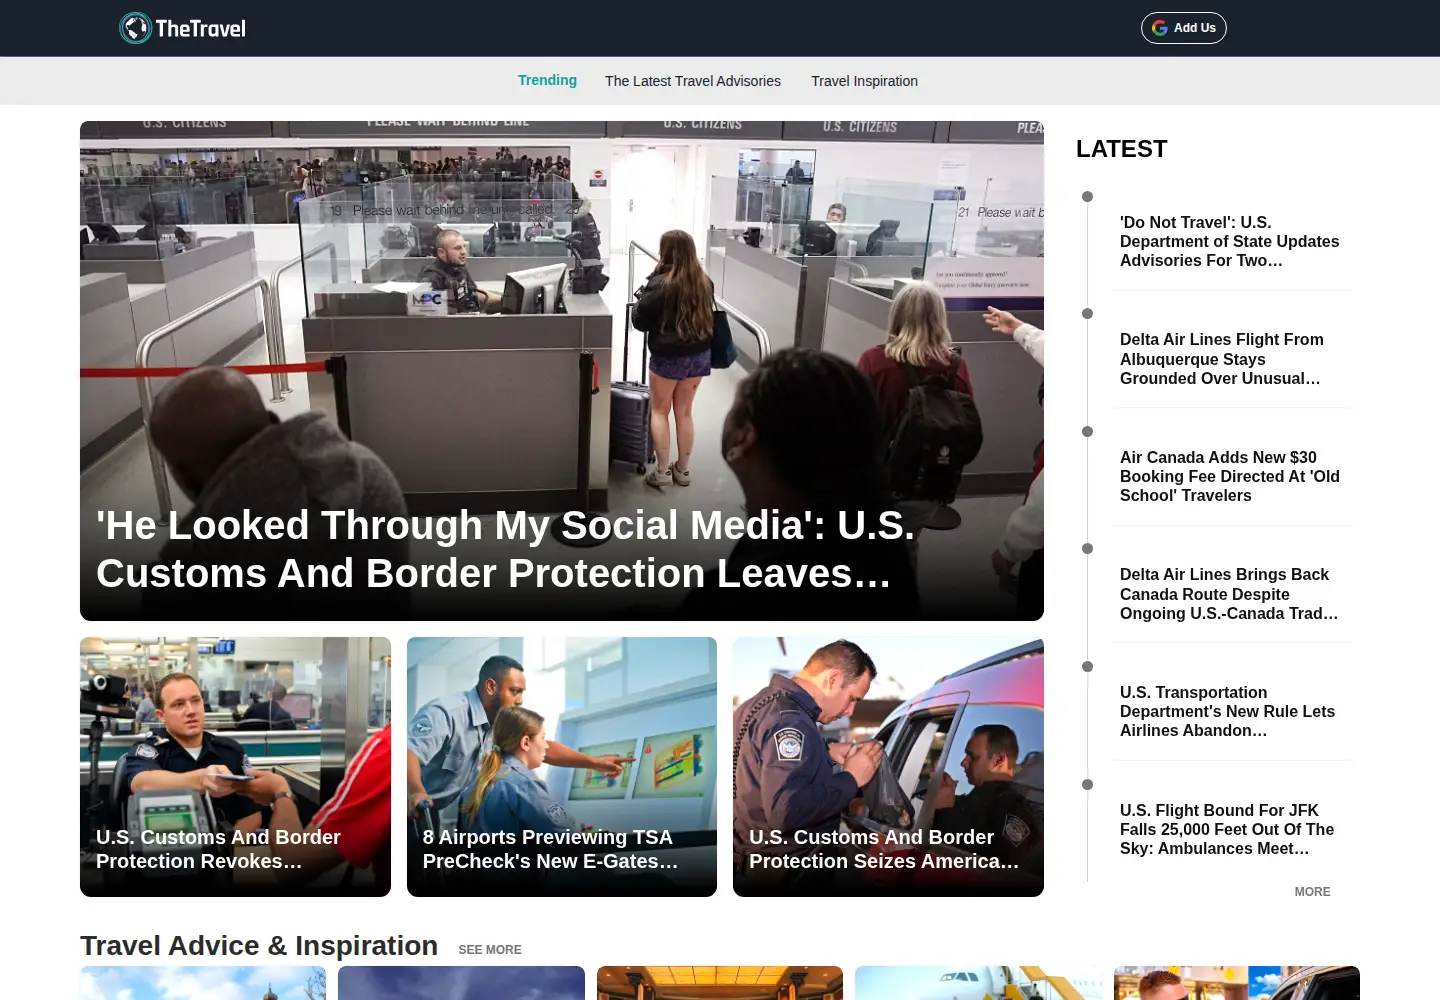Screen dimensions: 1440x1000
Task: Click the Travel Advice & Inspiration heading
Action: (259, 946)
